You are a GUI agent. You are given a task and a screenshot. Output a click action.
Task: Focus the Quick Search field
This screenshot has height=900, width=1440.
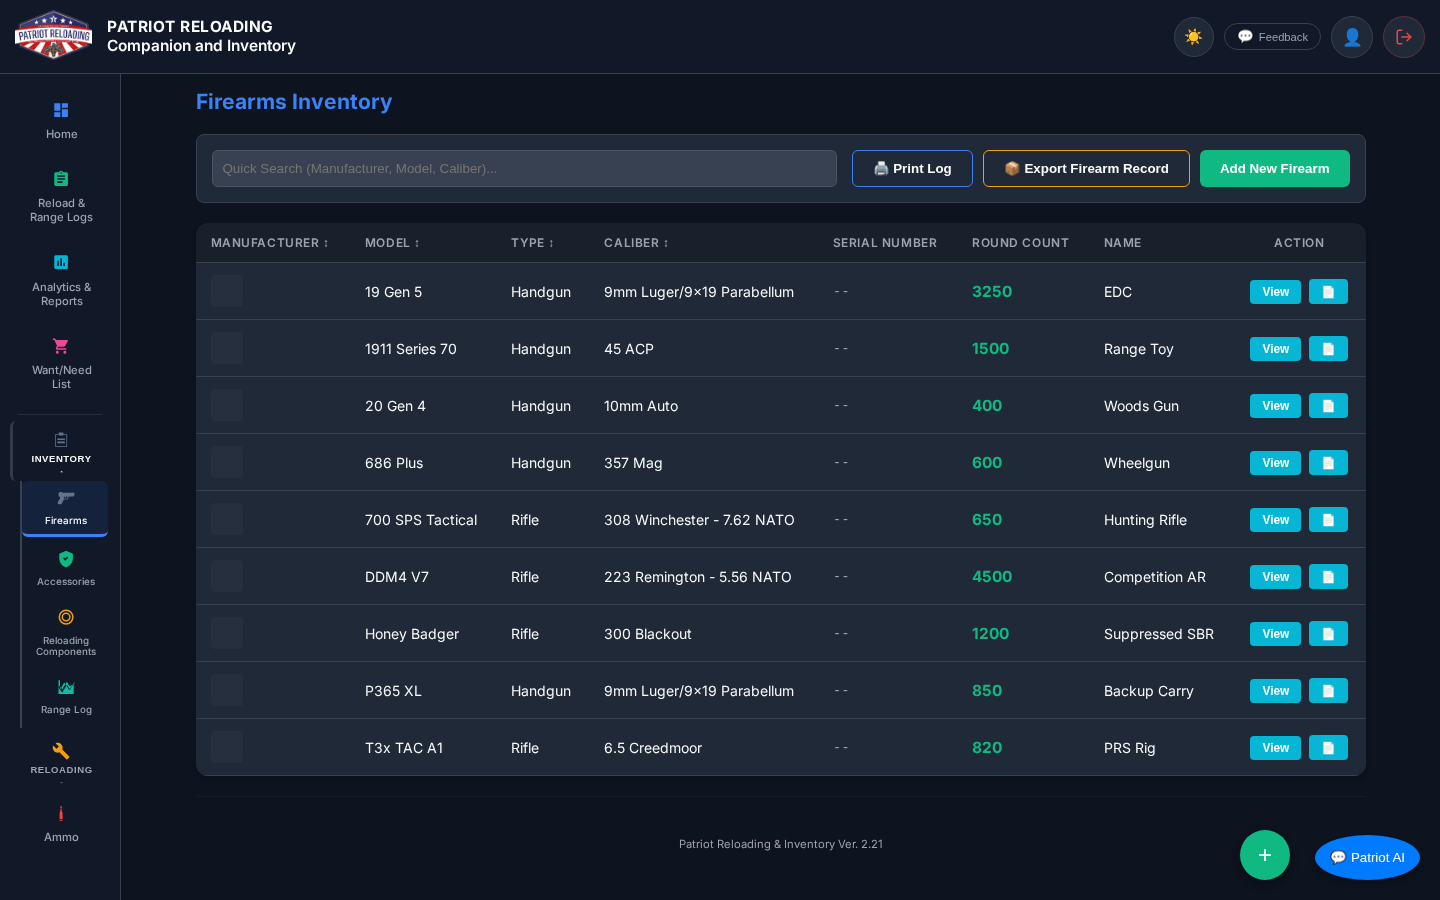coord(524,168)
